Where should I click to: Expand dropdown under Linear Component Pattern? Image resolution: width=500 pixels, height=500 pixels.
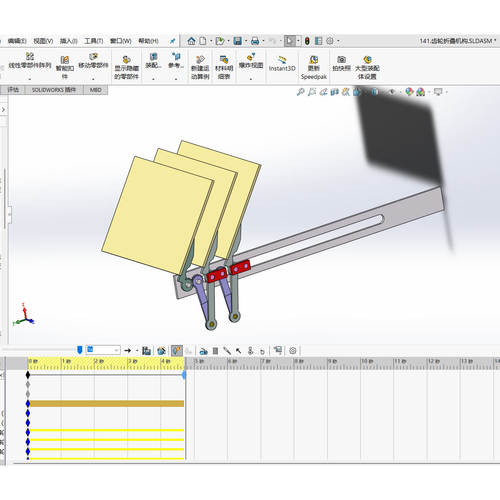point(30,79)
